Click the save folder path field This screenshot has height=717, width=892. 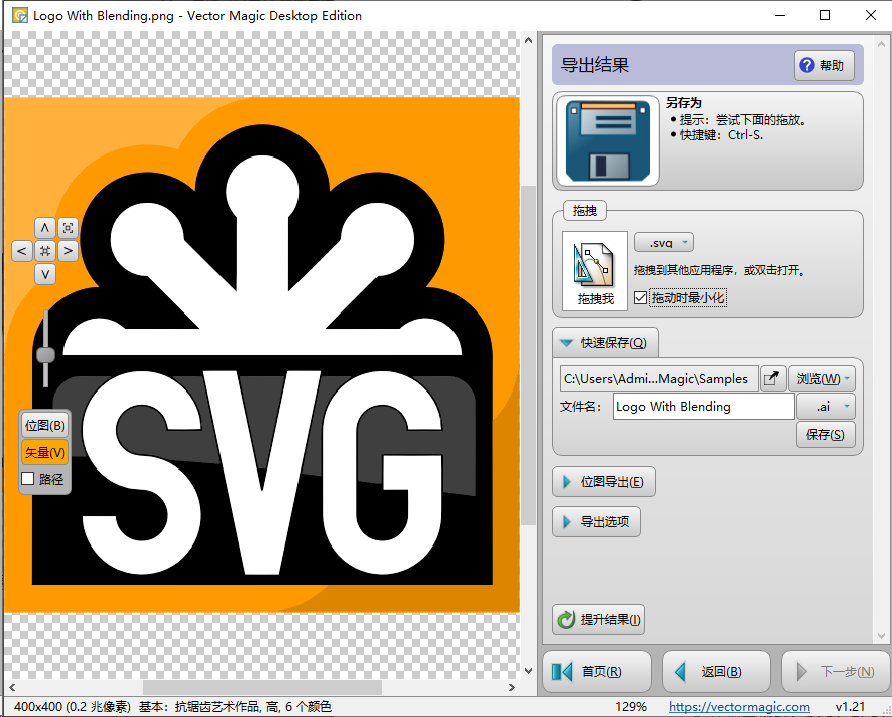click(659, 378)
